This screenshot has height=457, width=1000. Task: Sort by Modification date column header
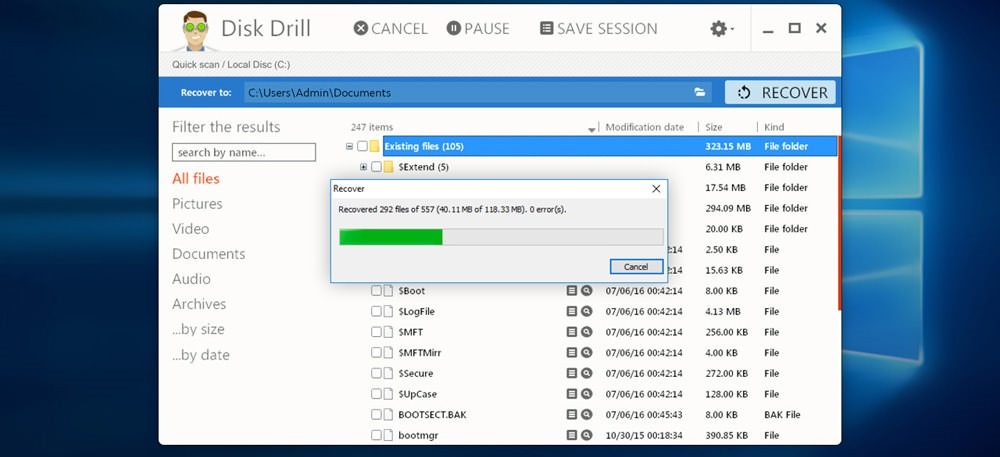(x=644, y=127)
